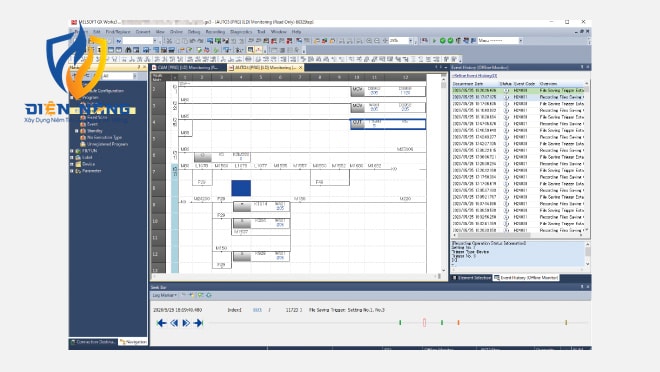
Task: Open the Offline Event History link
Action: click(x=474, y=75)
